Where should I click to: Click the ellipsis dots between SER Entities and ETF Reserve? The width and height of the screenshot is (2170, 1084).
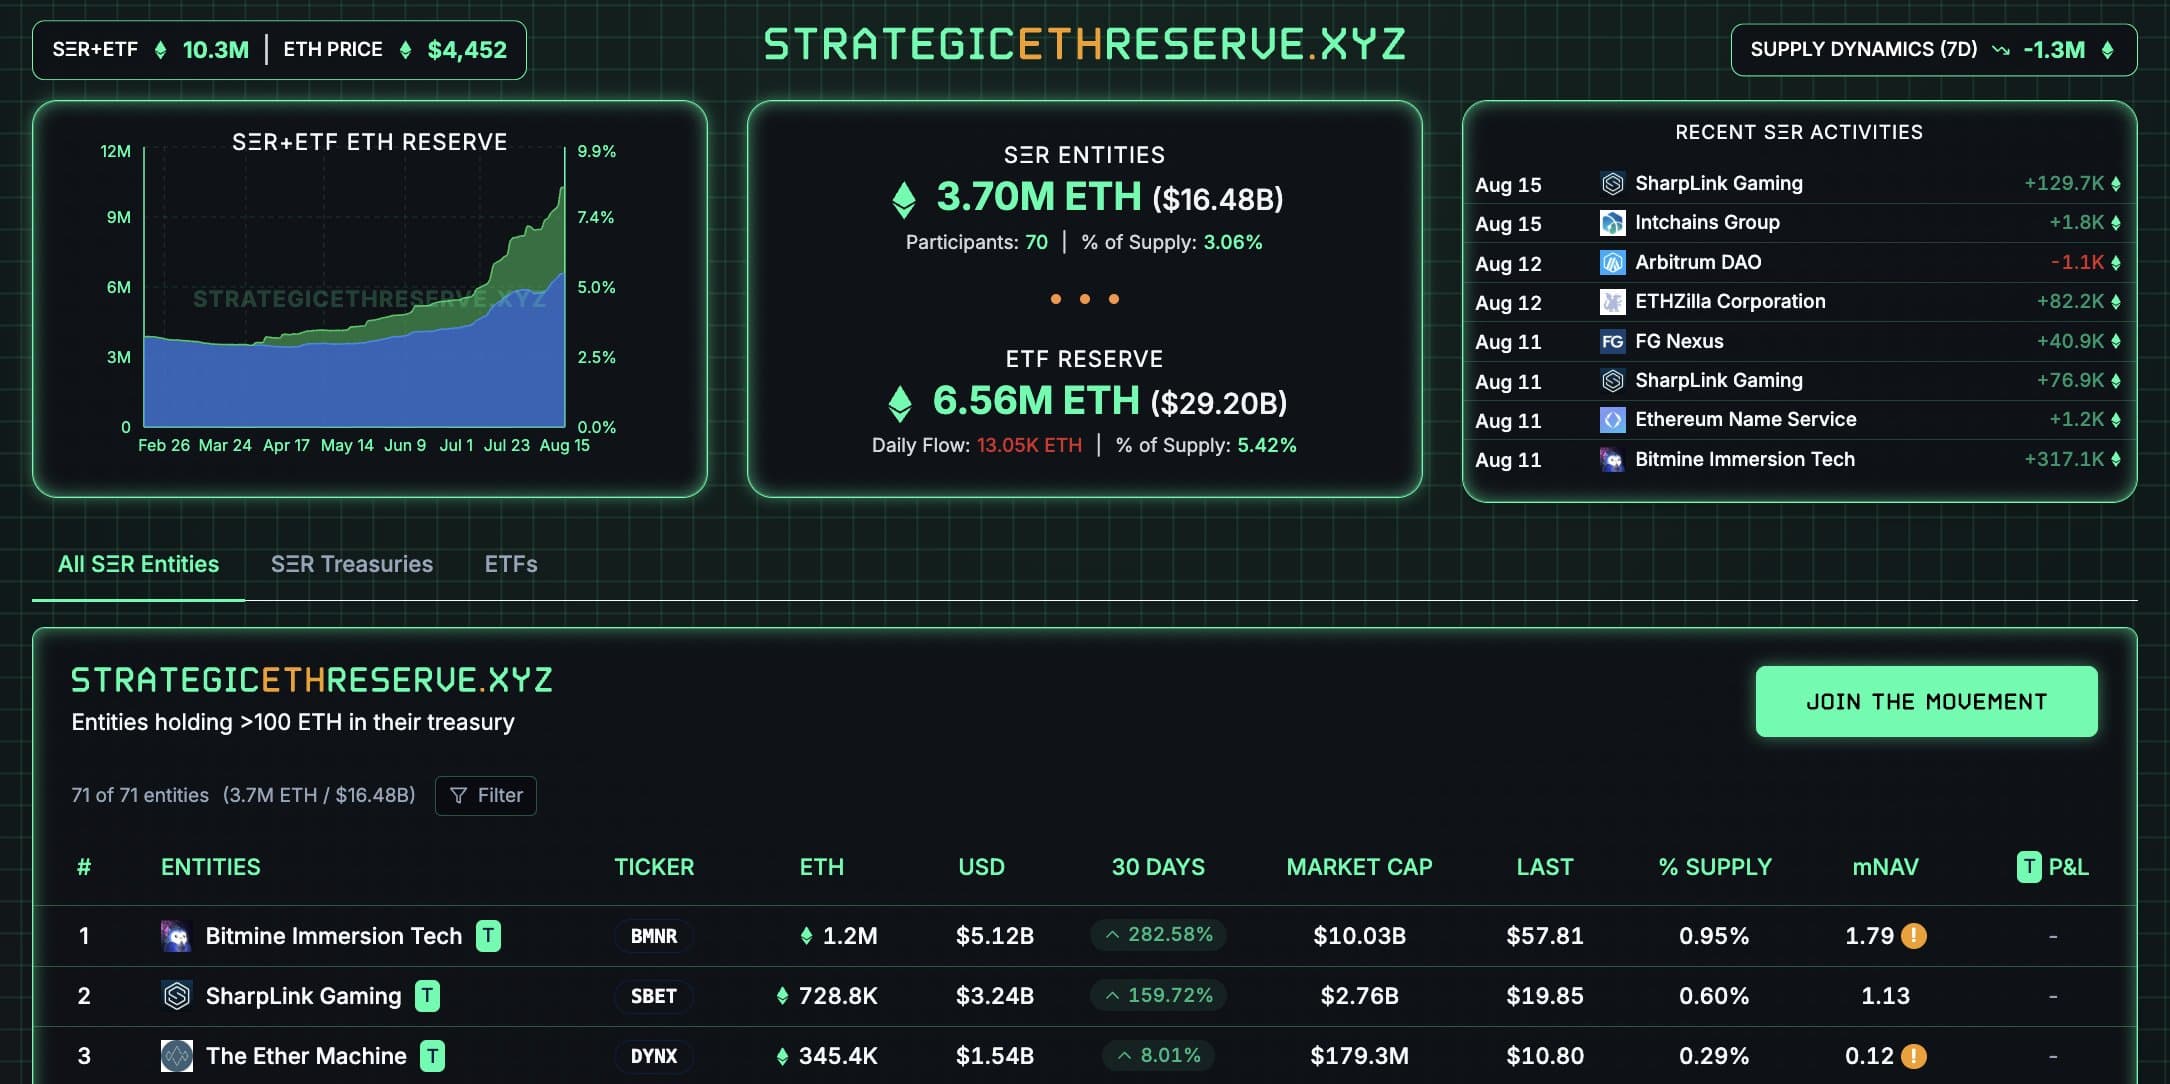(x=1085, y=298)
